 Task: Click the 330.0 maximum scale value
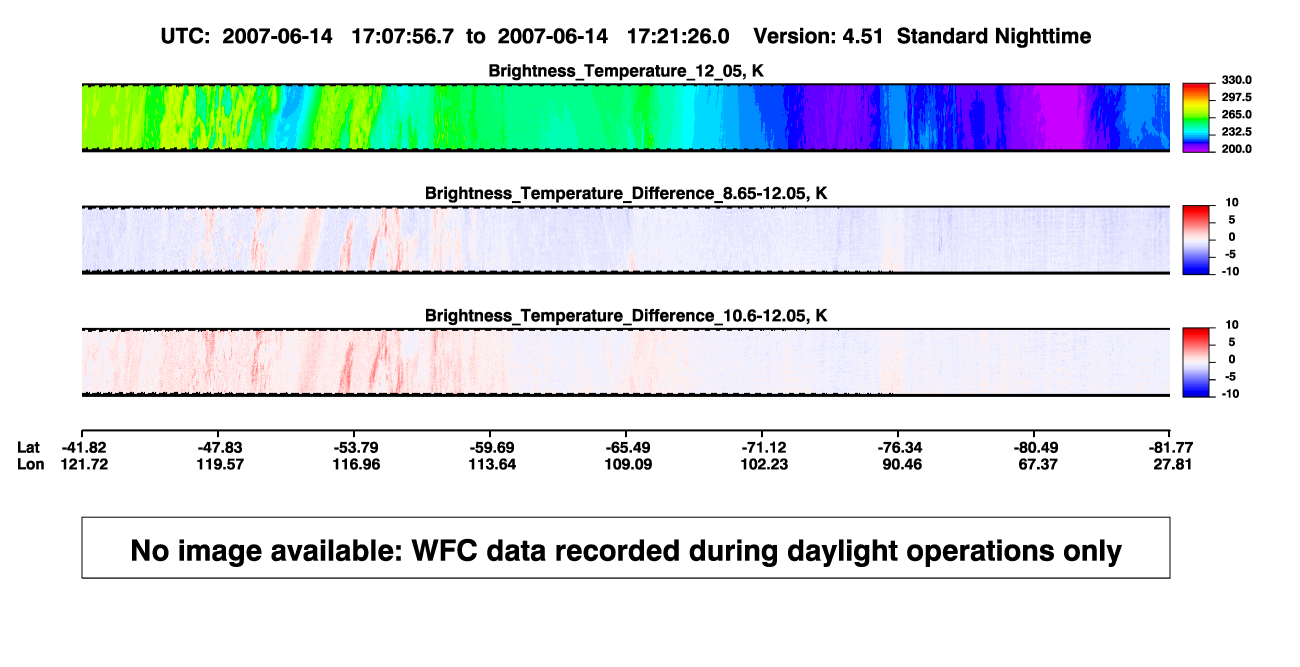1236,80
